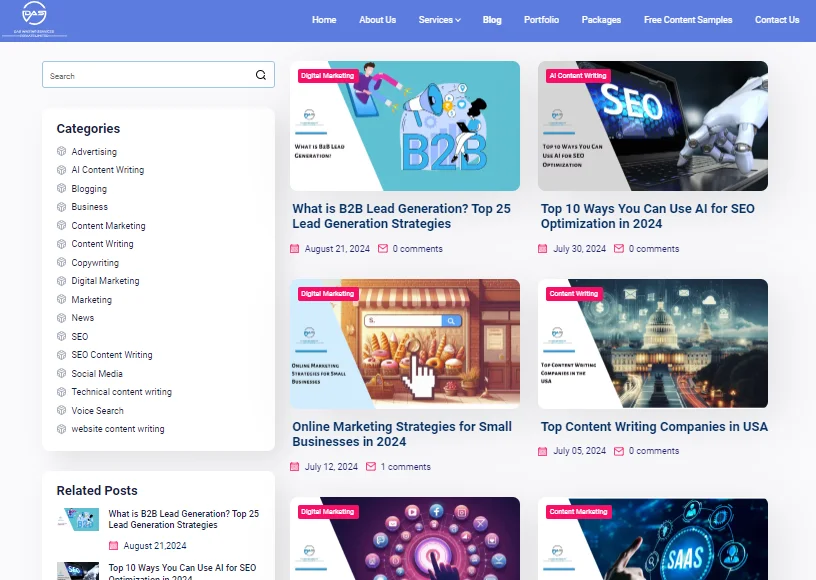Open the Blog menu item
816x580 pixels.
(492, 20)
